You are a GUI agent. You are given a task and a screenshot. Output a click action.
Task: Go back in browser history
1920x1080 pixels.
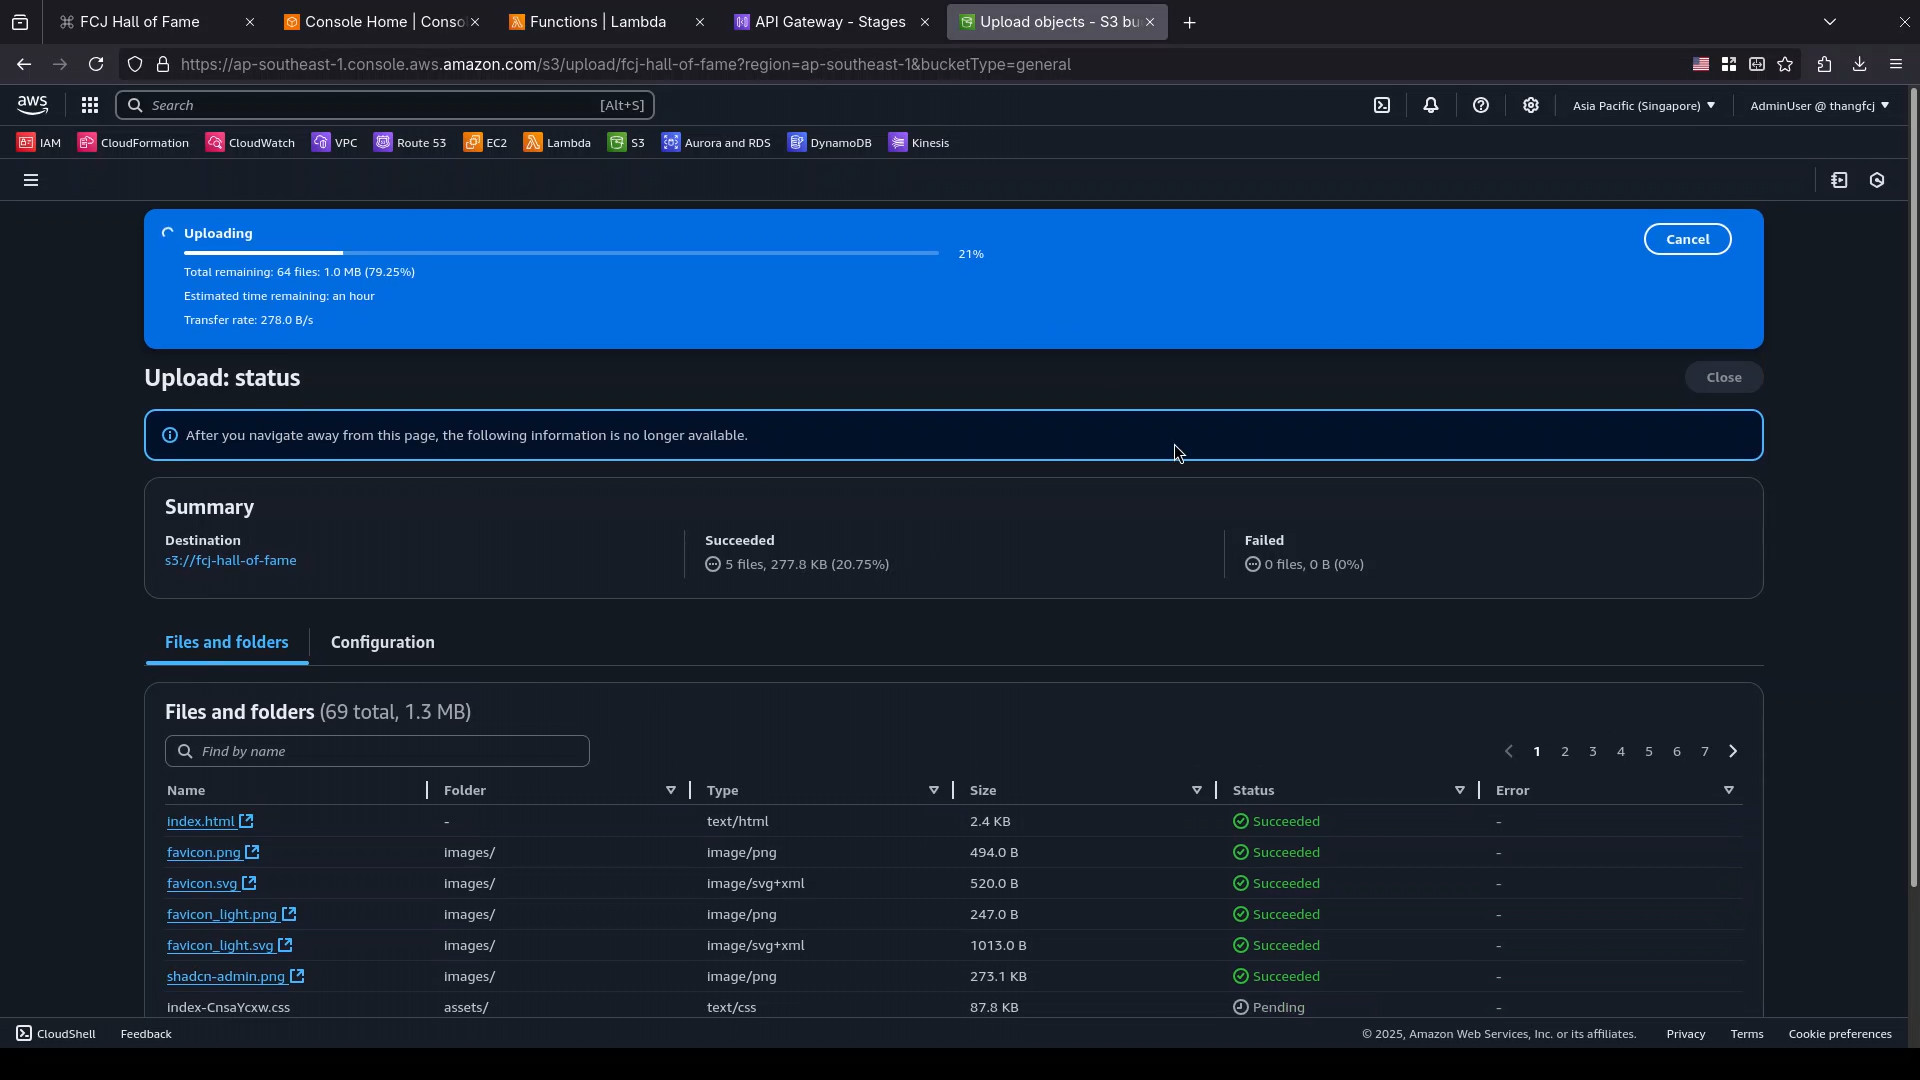(x=24, y=64)
